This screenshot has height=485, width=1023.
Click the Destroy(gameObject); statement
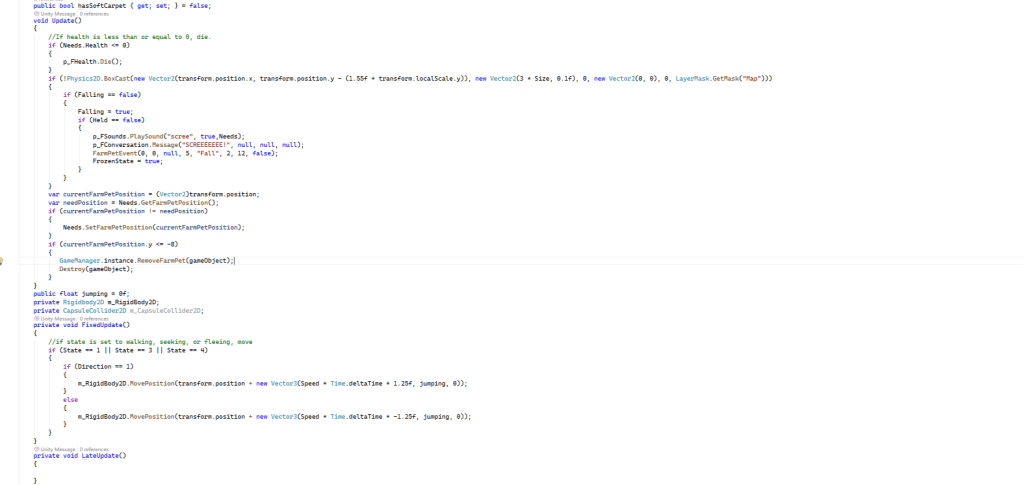point(96,268)
